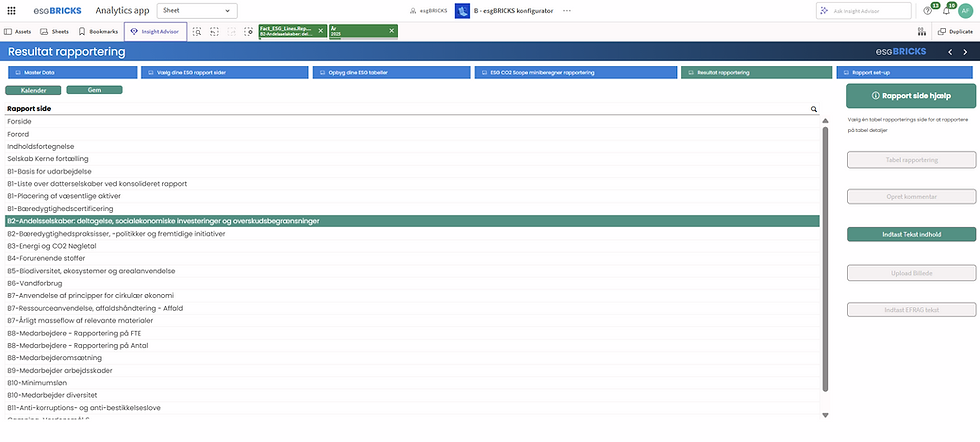Viewport: 980px width, 442px height.
Task: Open Vælg dine ESG rapport sider tab
Action: [x=224, y=73]
